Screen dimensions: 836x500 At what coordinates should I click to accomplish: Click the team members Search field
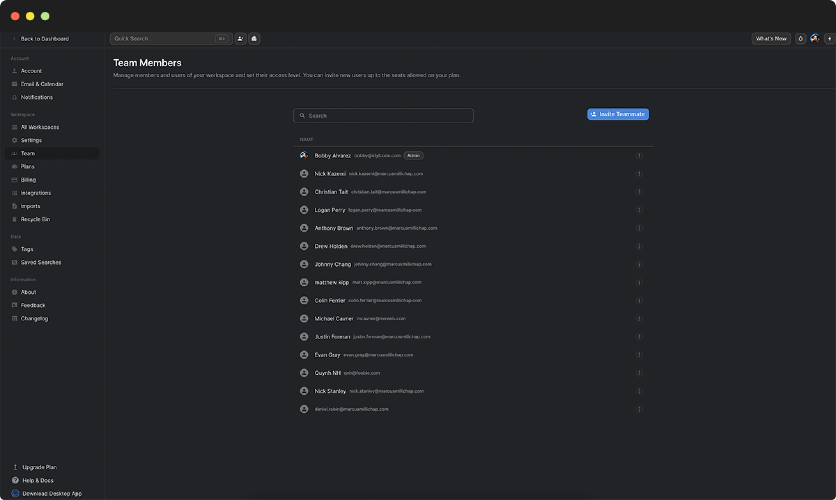click(383, 116)
